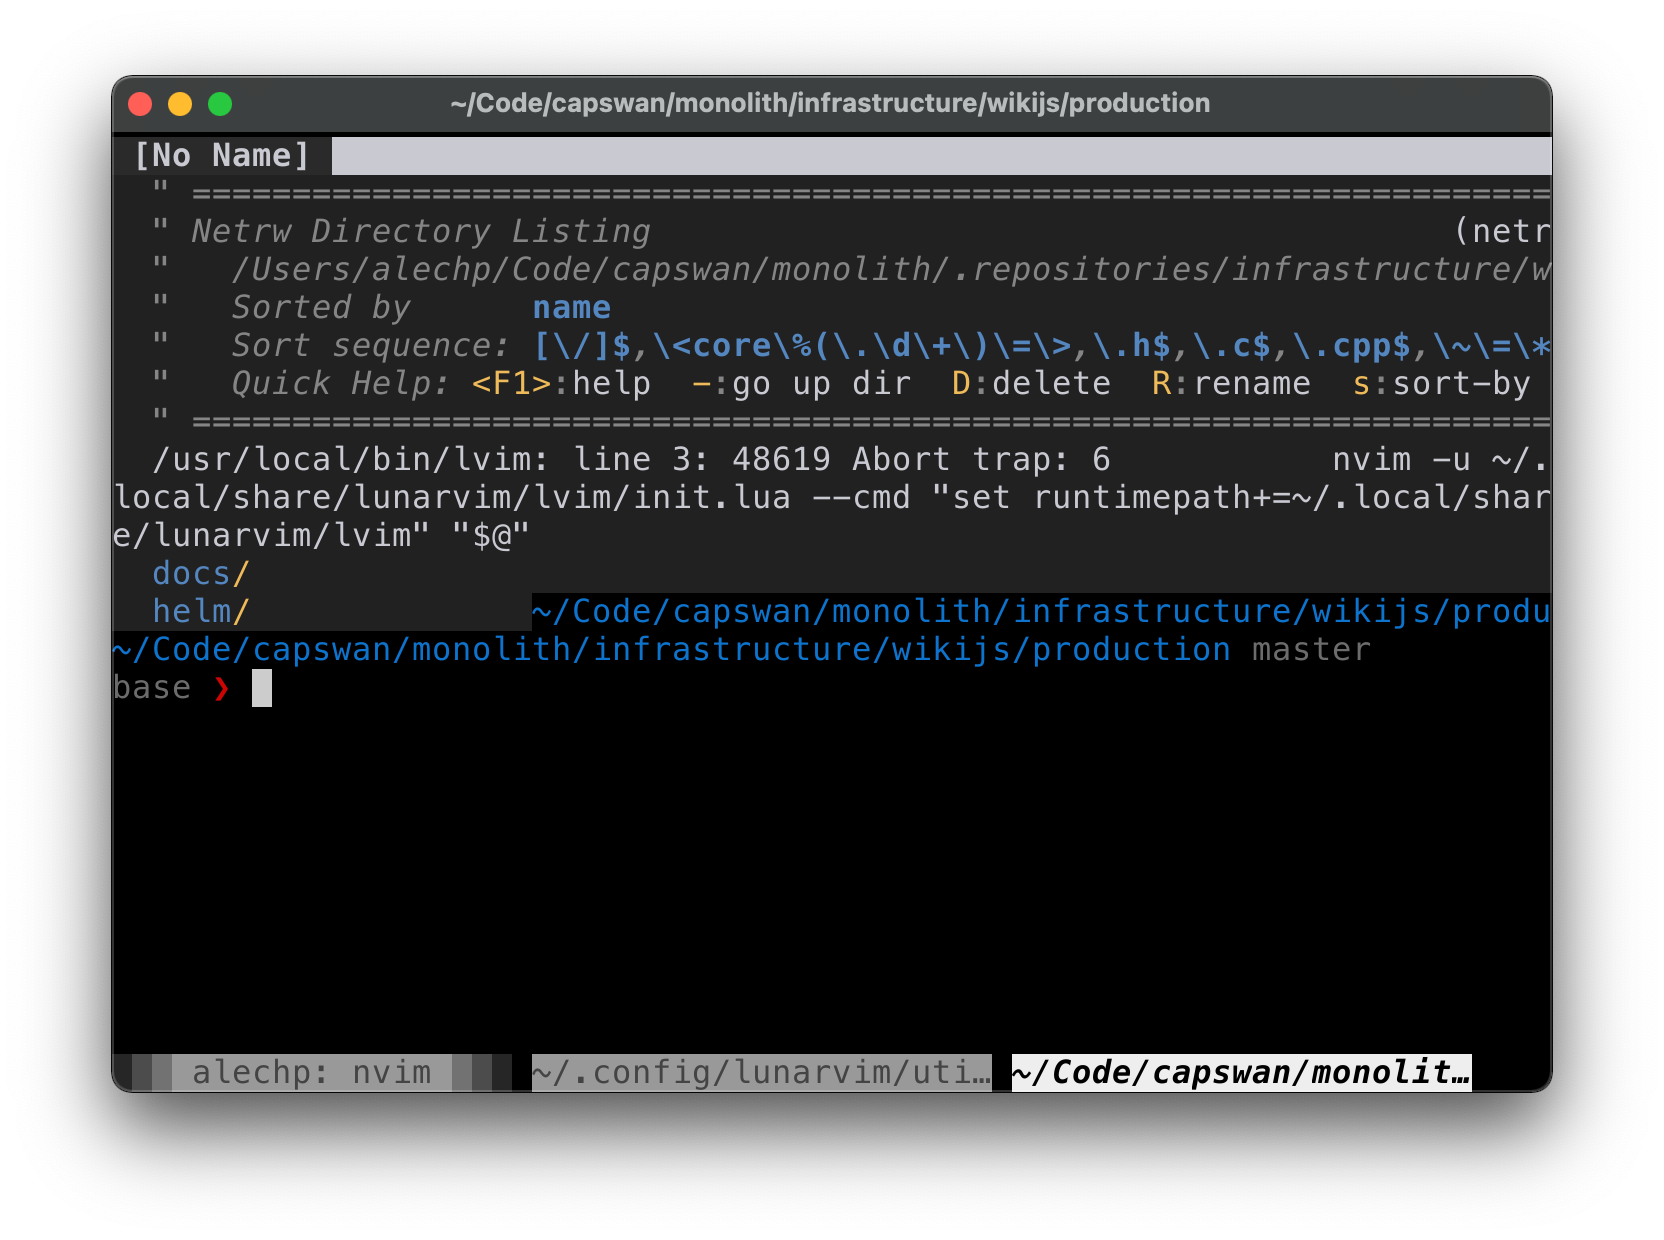Click the block cursor at the prompt

[262, 687]
